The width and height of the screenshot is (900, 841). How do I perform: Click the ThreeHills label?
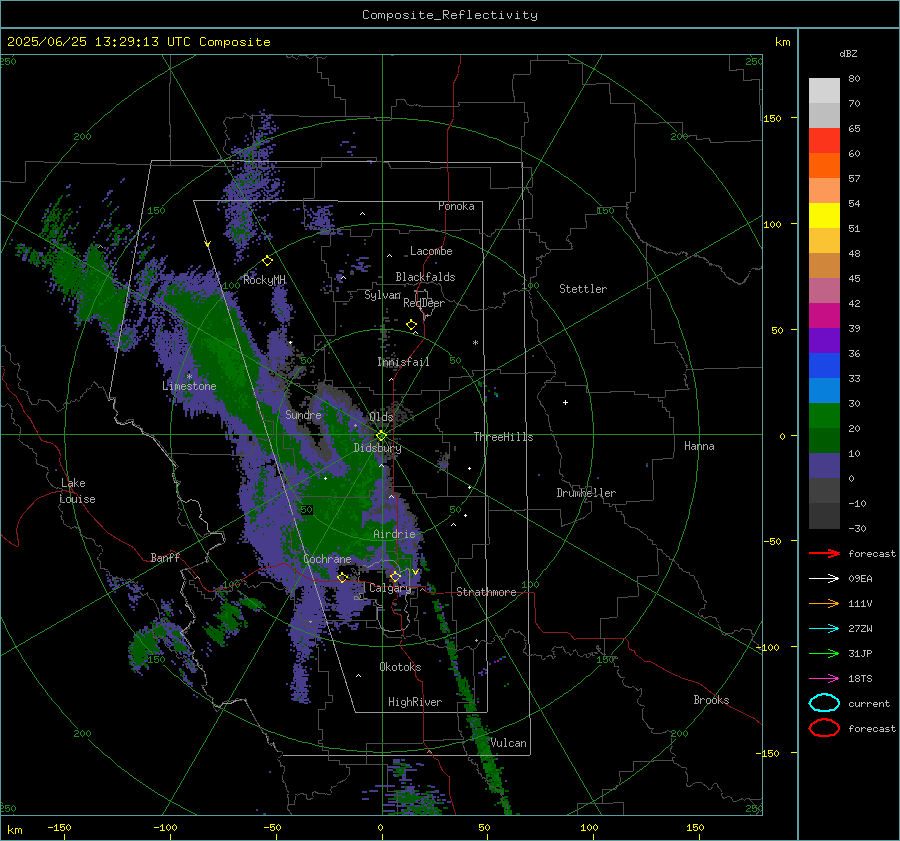[x=503, y=437]
